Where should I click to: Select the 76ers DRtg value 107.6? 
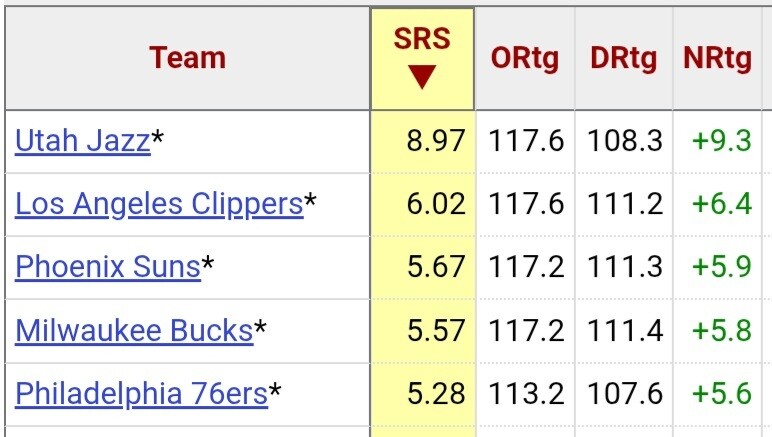pos(625,393)
